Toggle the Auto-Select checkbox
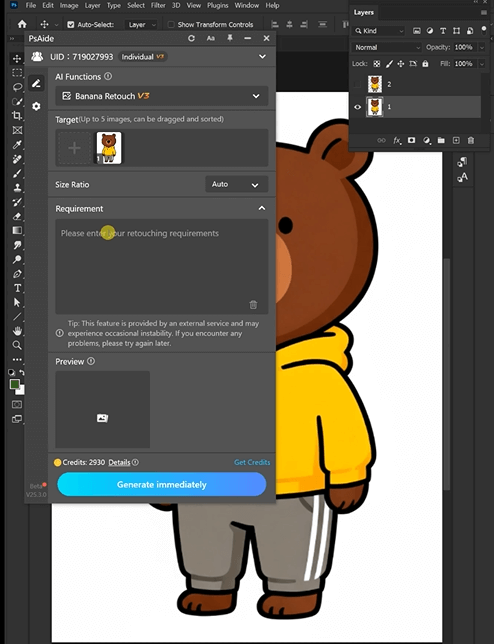This screenshot has width=494, height=644. pyautogui.click(x=71, y=25)
